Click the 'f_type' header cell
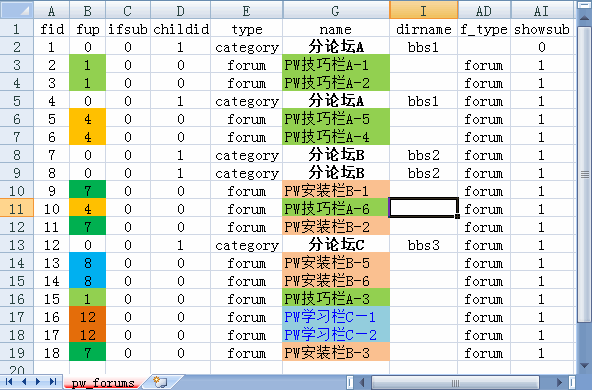The image size is (592, 390). coord(484,29)
